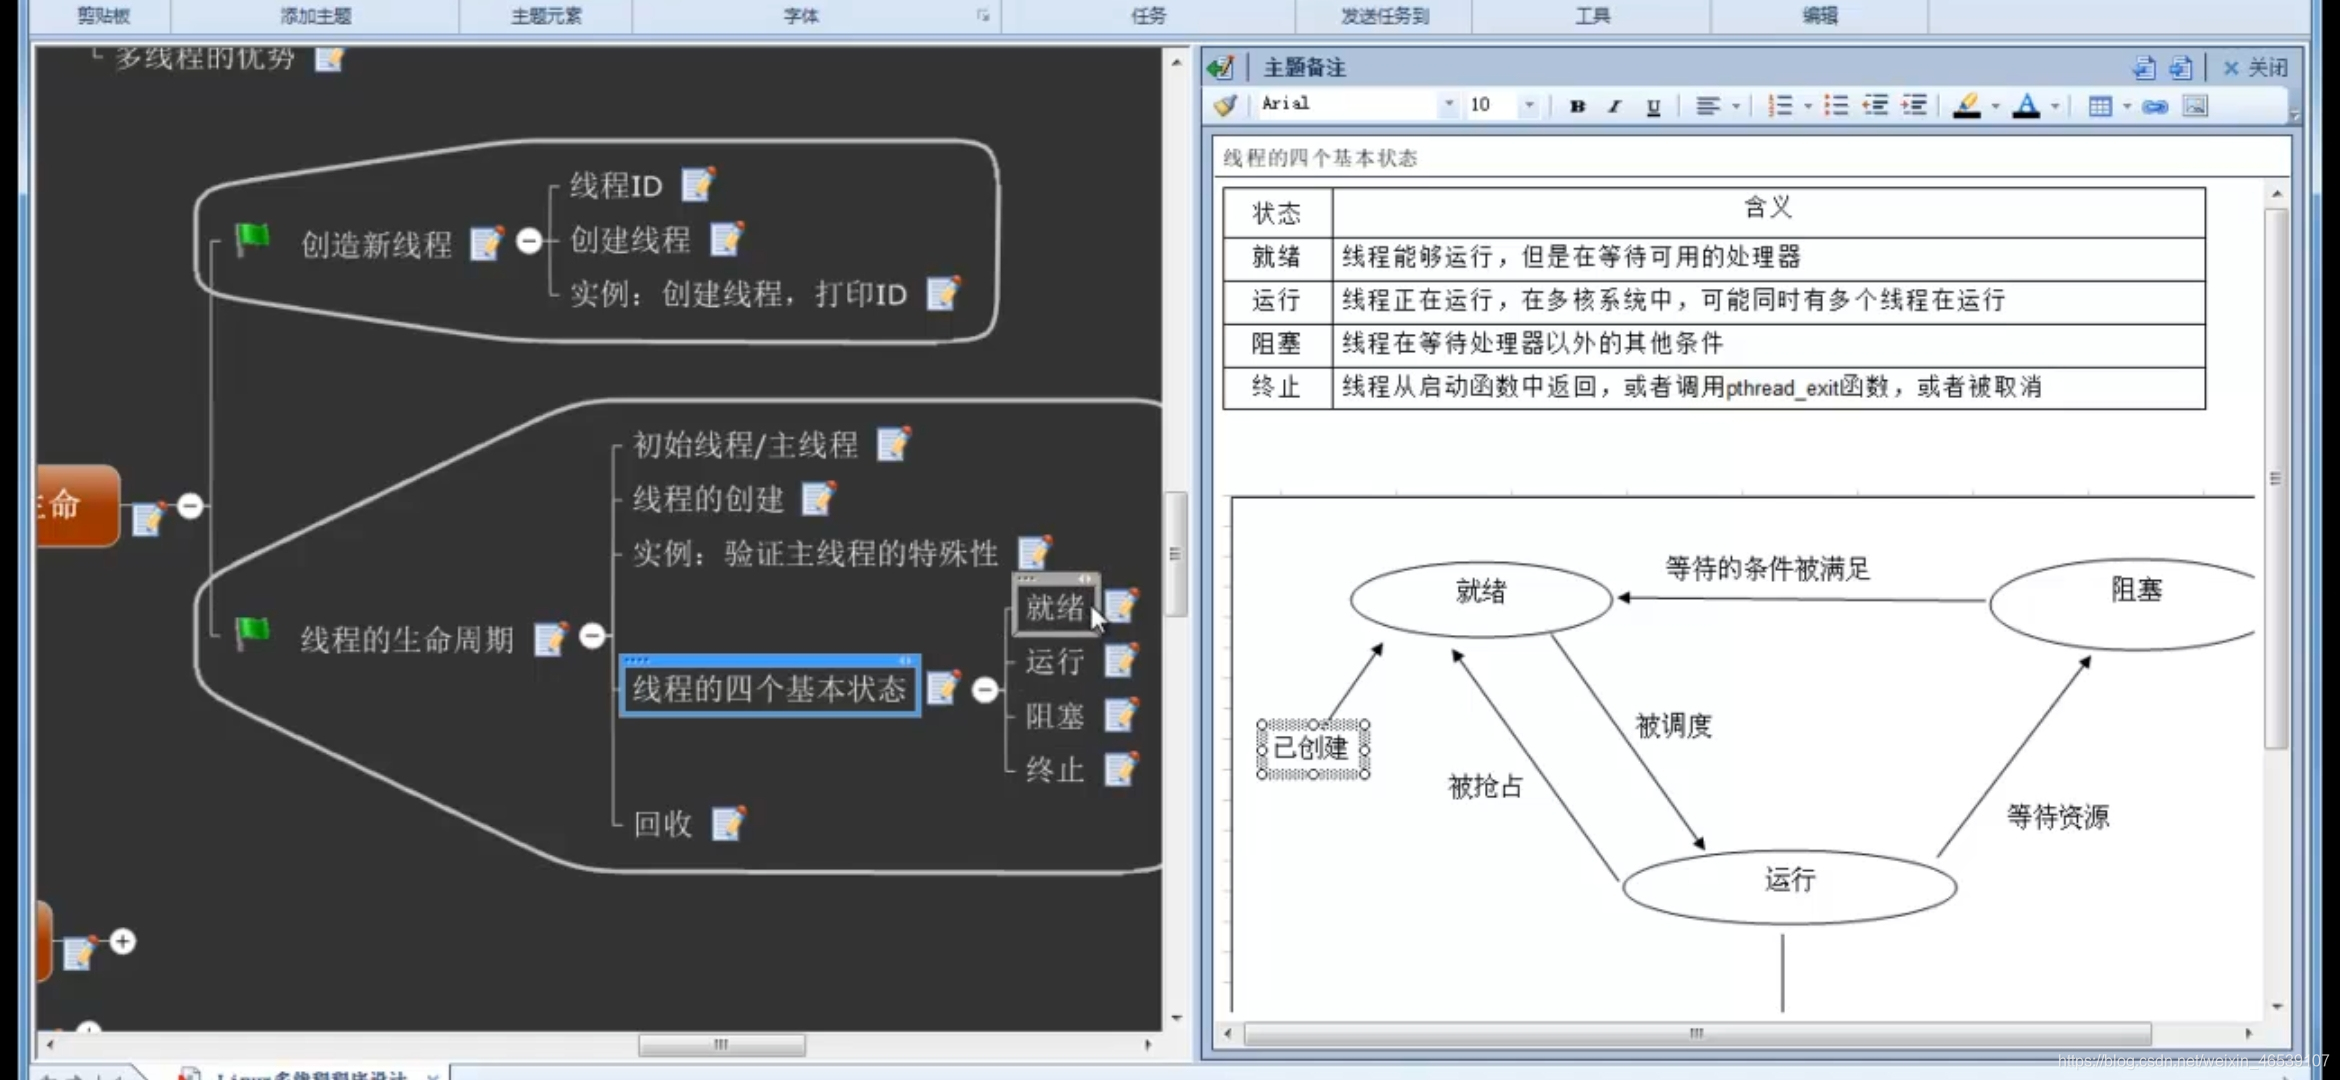Select the 回收 topic
The image size is (2340, 1080).
pyautogui.click(x=663, y=824)
